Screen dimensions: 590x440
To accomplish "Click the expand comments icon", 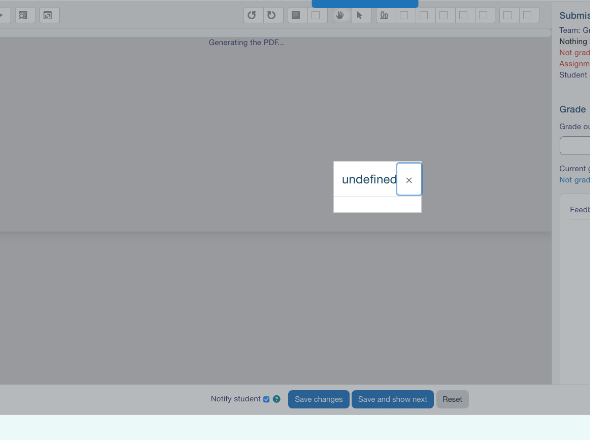I will click(x=48, y=15).
